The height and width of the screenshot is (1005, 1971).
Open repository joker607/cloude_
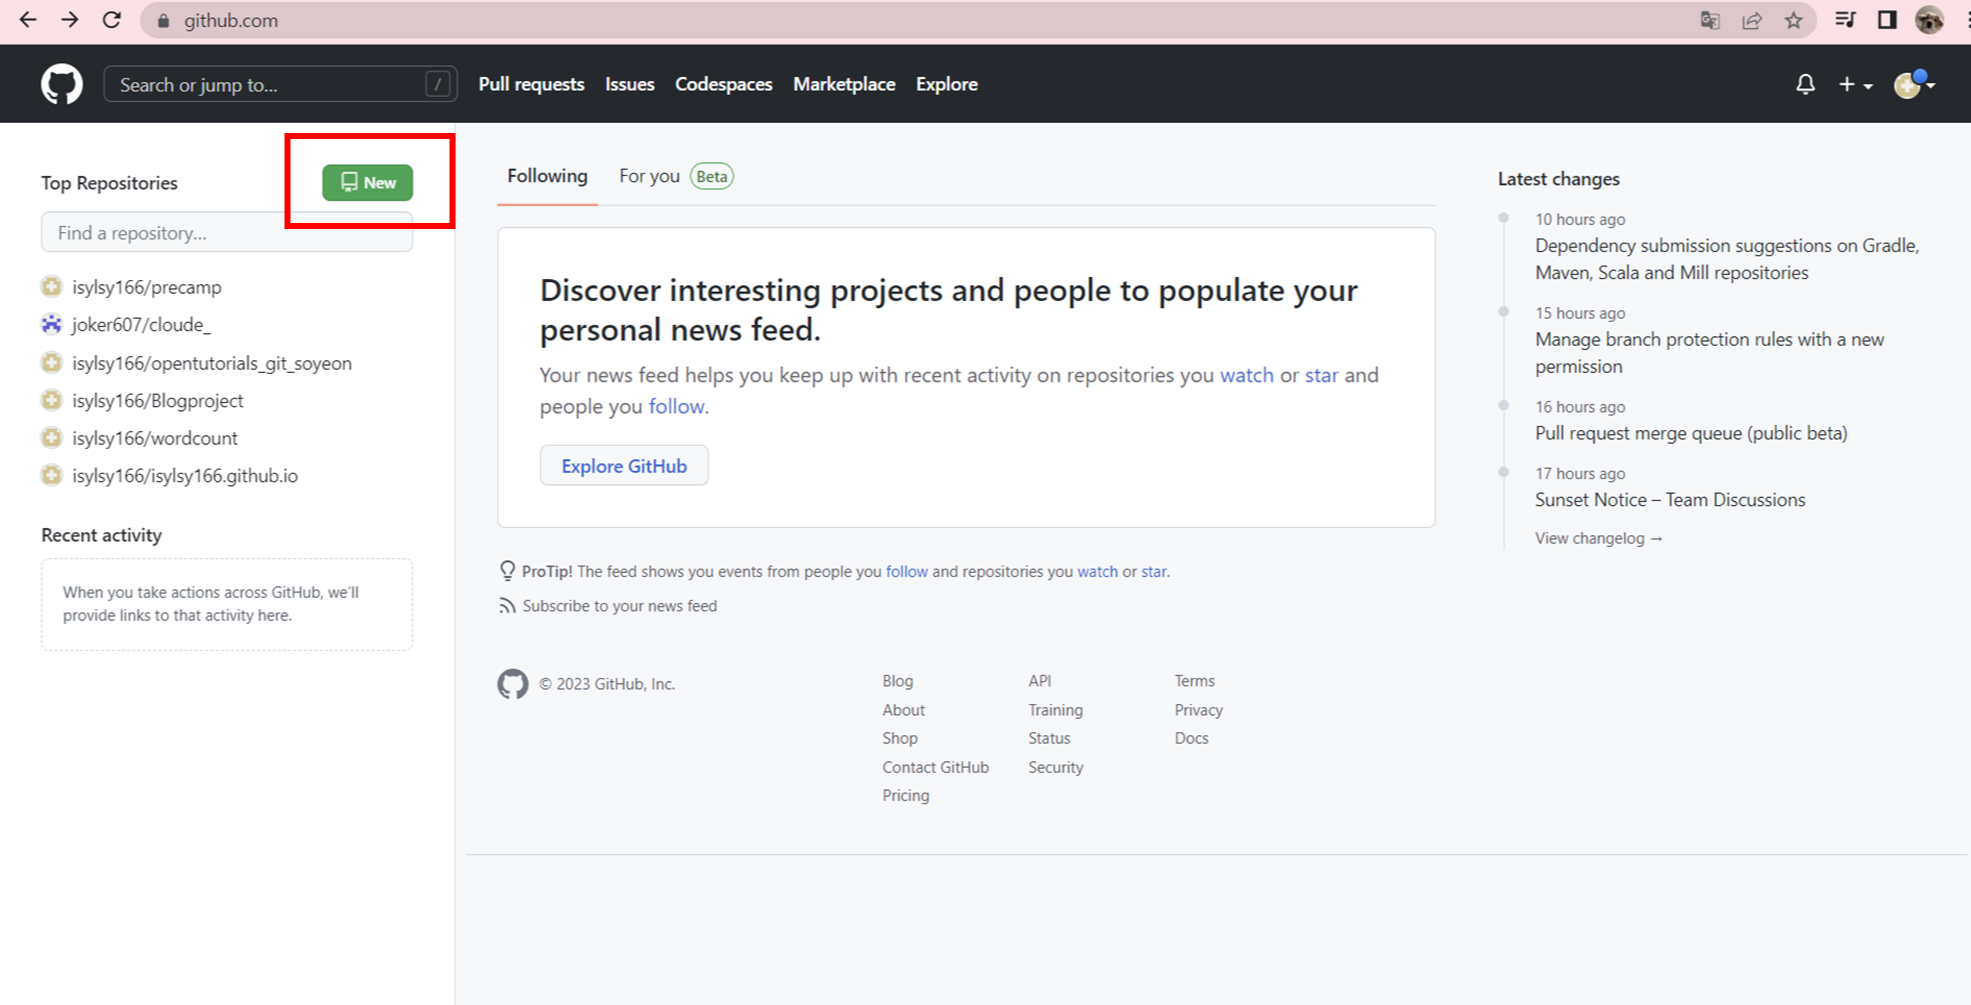pos(141,324)
